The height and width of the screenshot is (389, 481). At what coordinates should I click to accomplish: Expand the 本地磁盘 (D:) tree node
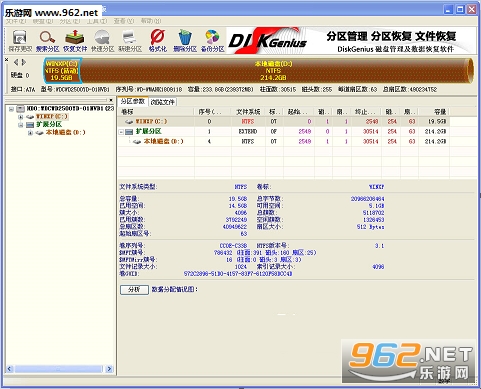pos(30,133)
